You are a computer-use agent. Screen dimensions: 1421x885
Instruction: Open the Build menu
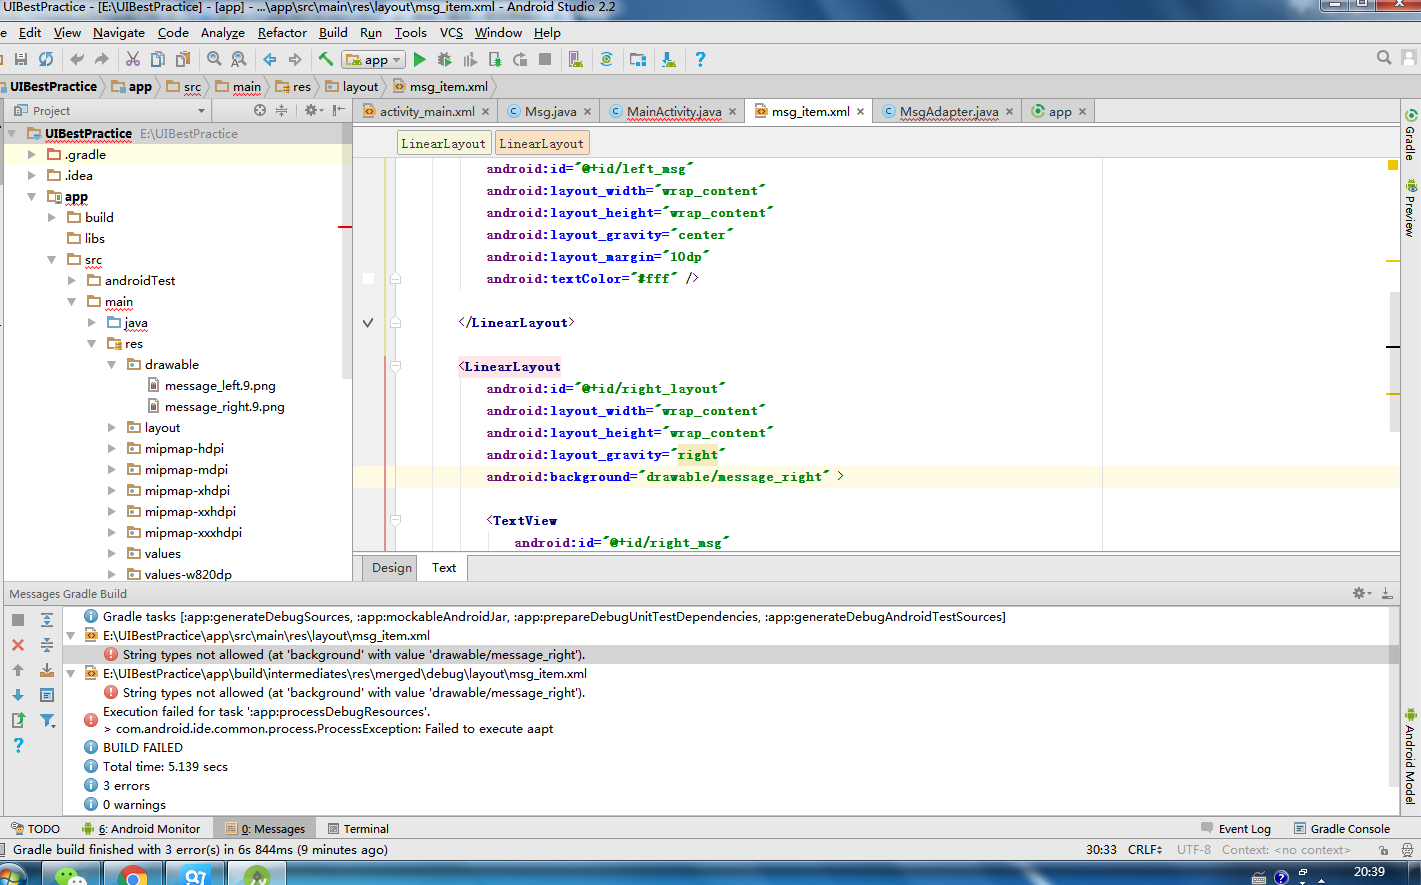click(x=333, y=32)
